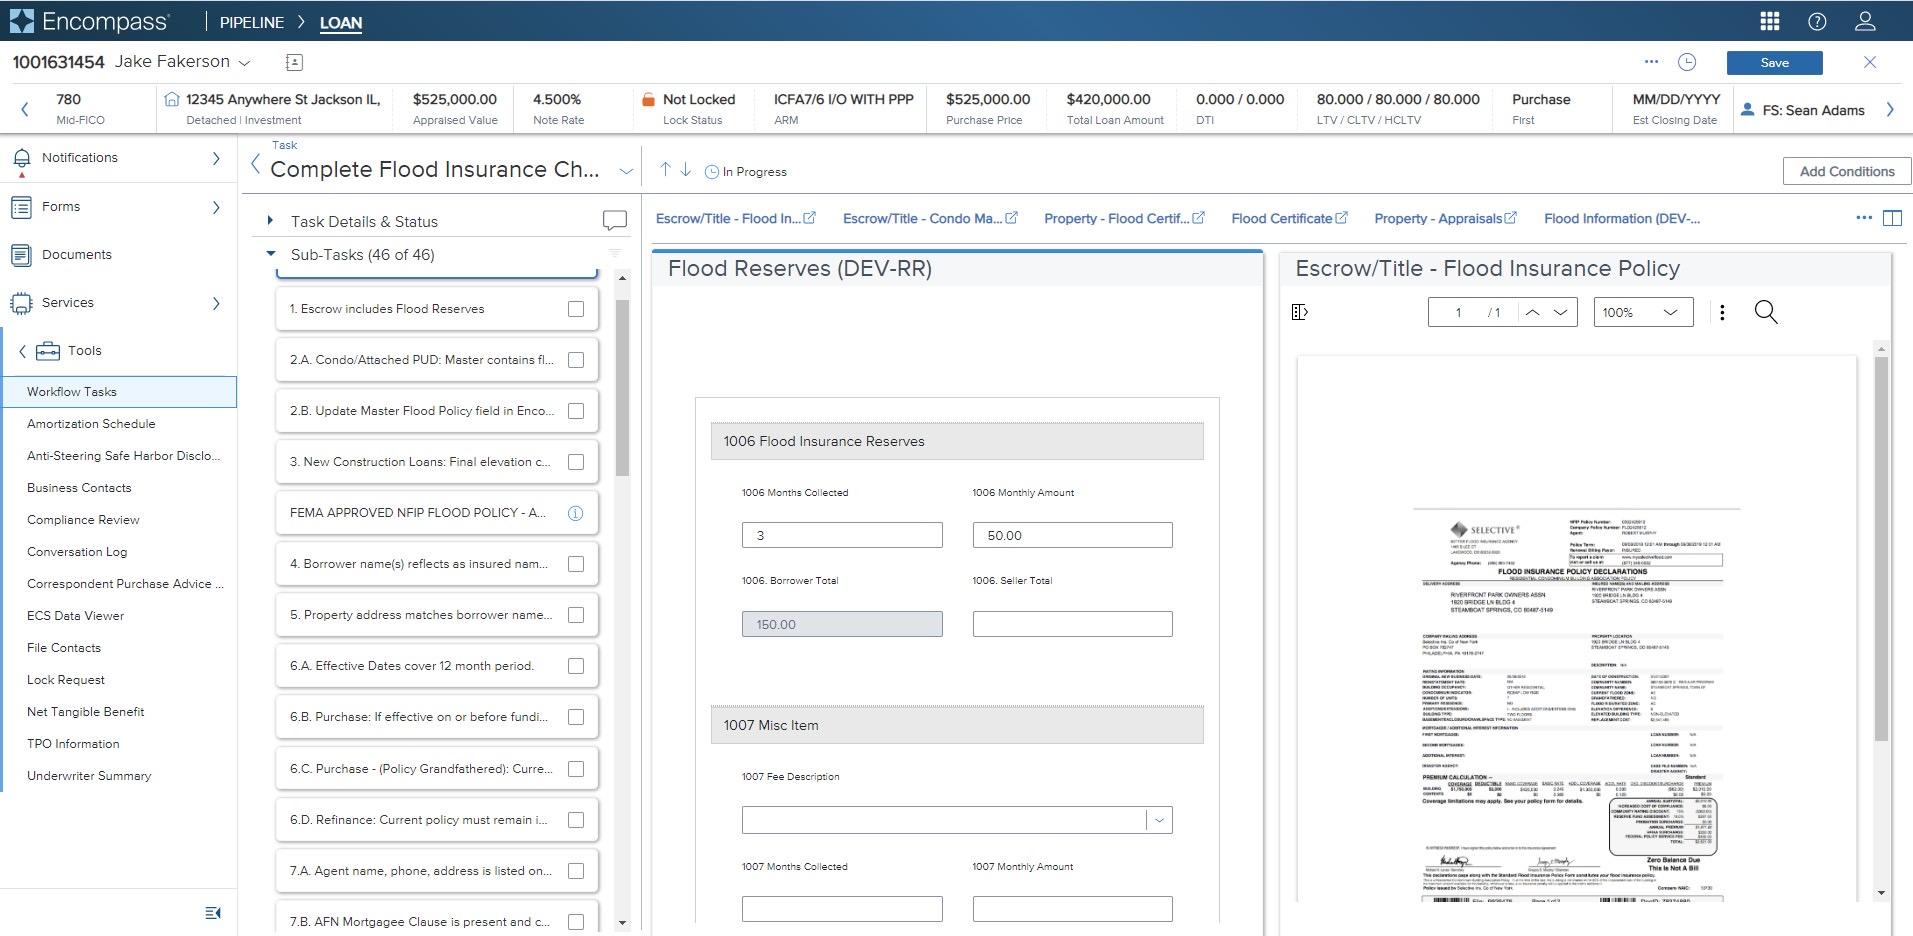The width and height of the screenshot is (1913, 936).
Task: Click the Add Conditions button
Action: pyautogui.click(x=1846, y=171)
